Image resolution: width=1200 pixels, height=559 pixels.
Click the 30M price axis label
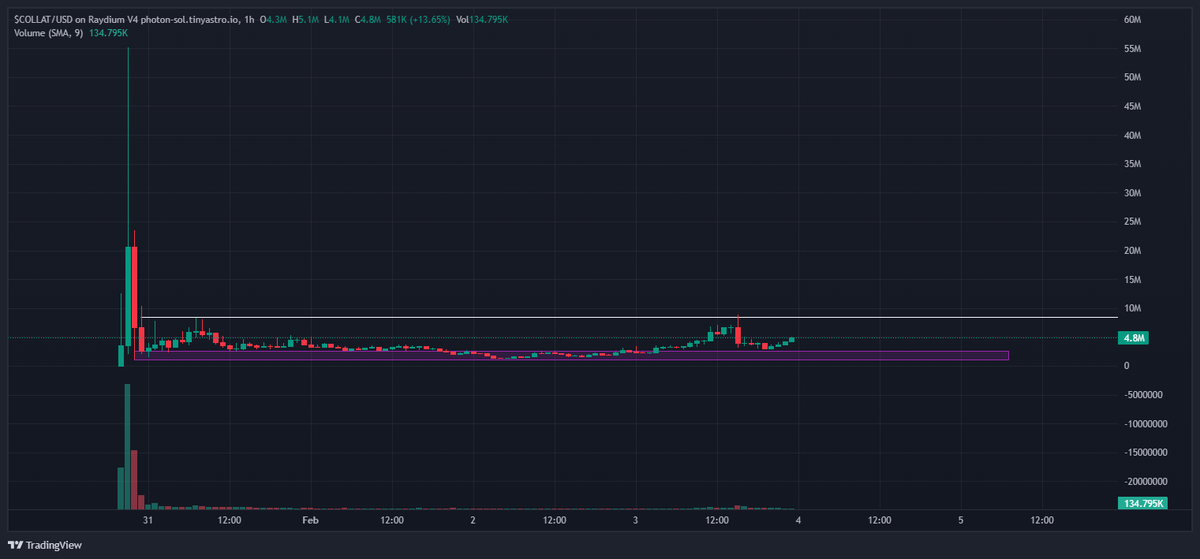pyautogui.click(x=1133, y=193)
